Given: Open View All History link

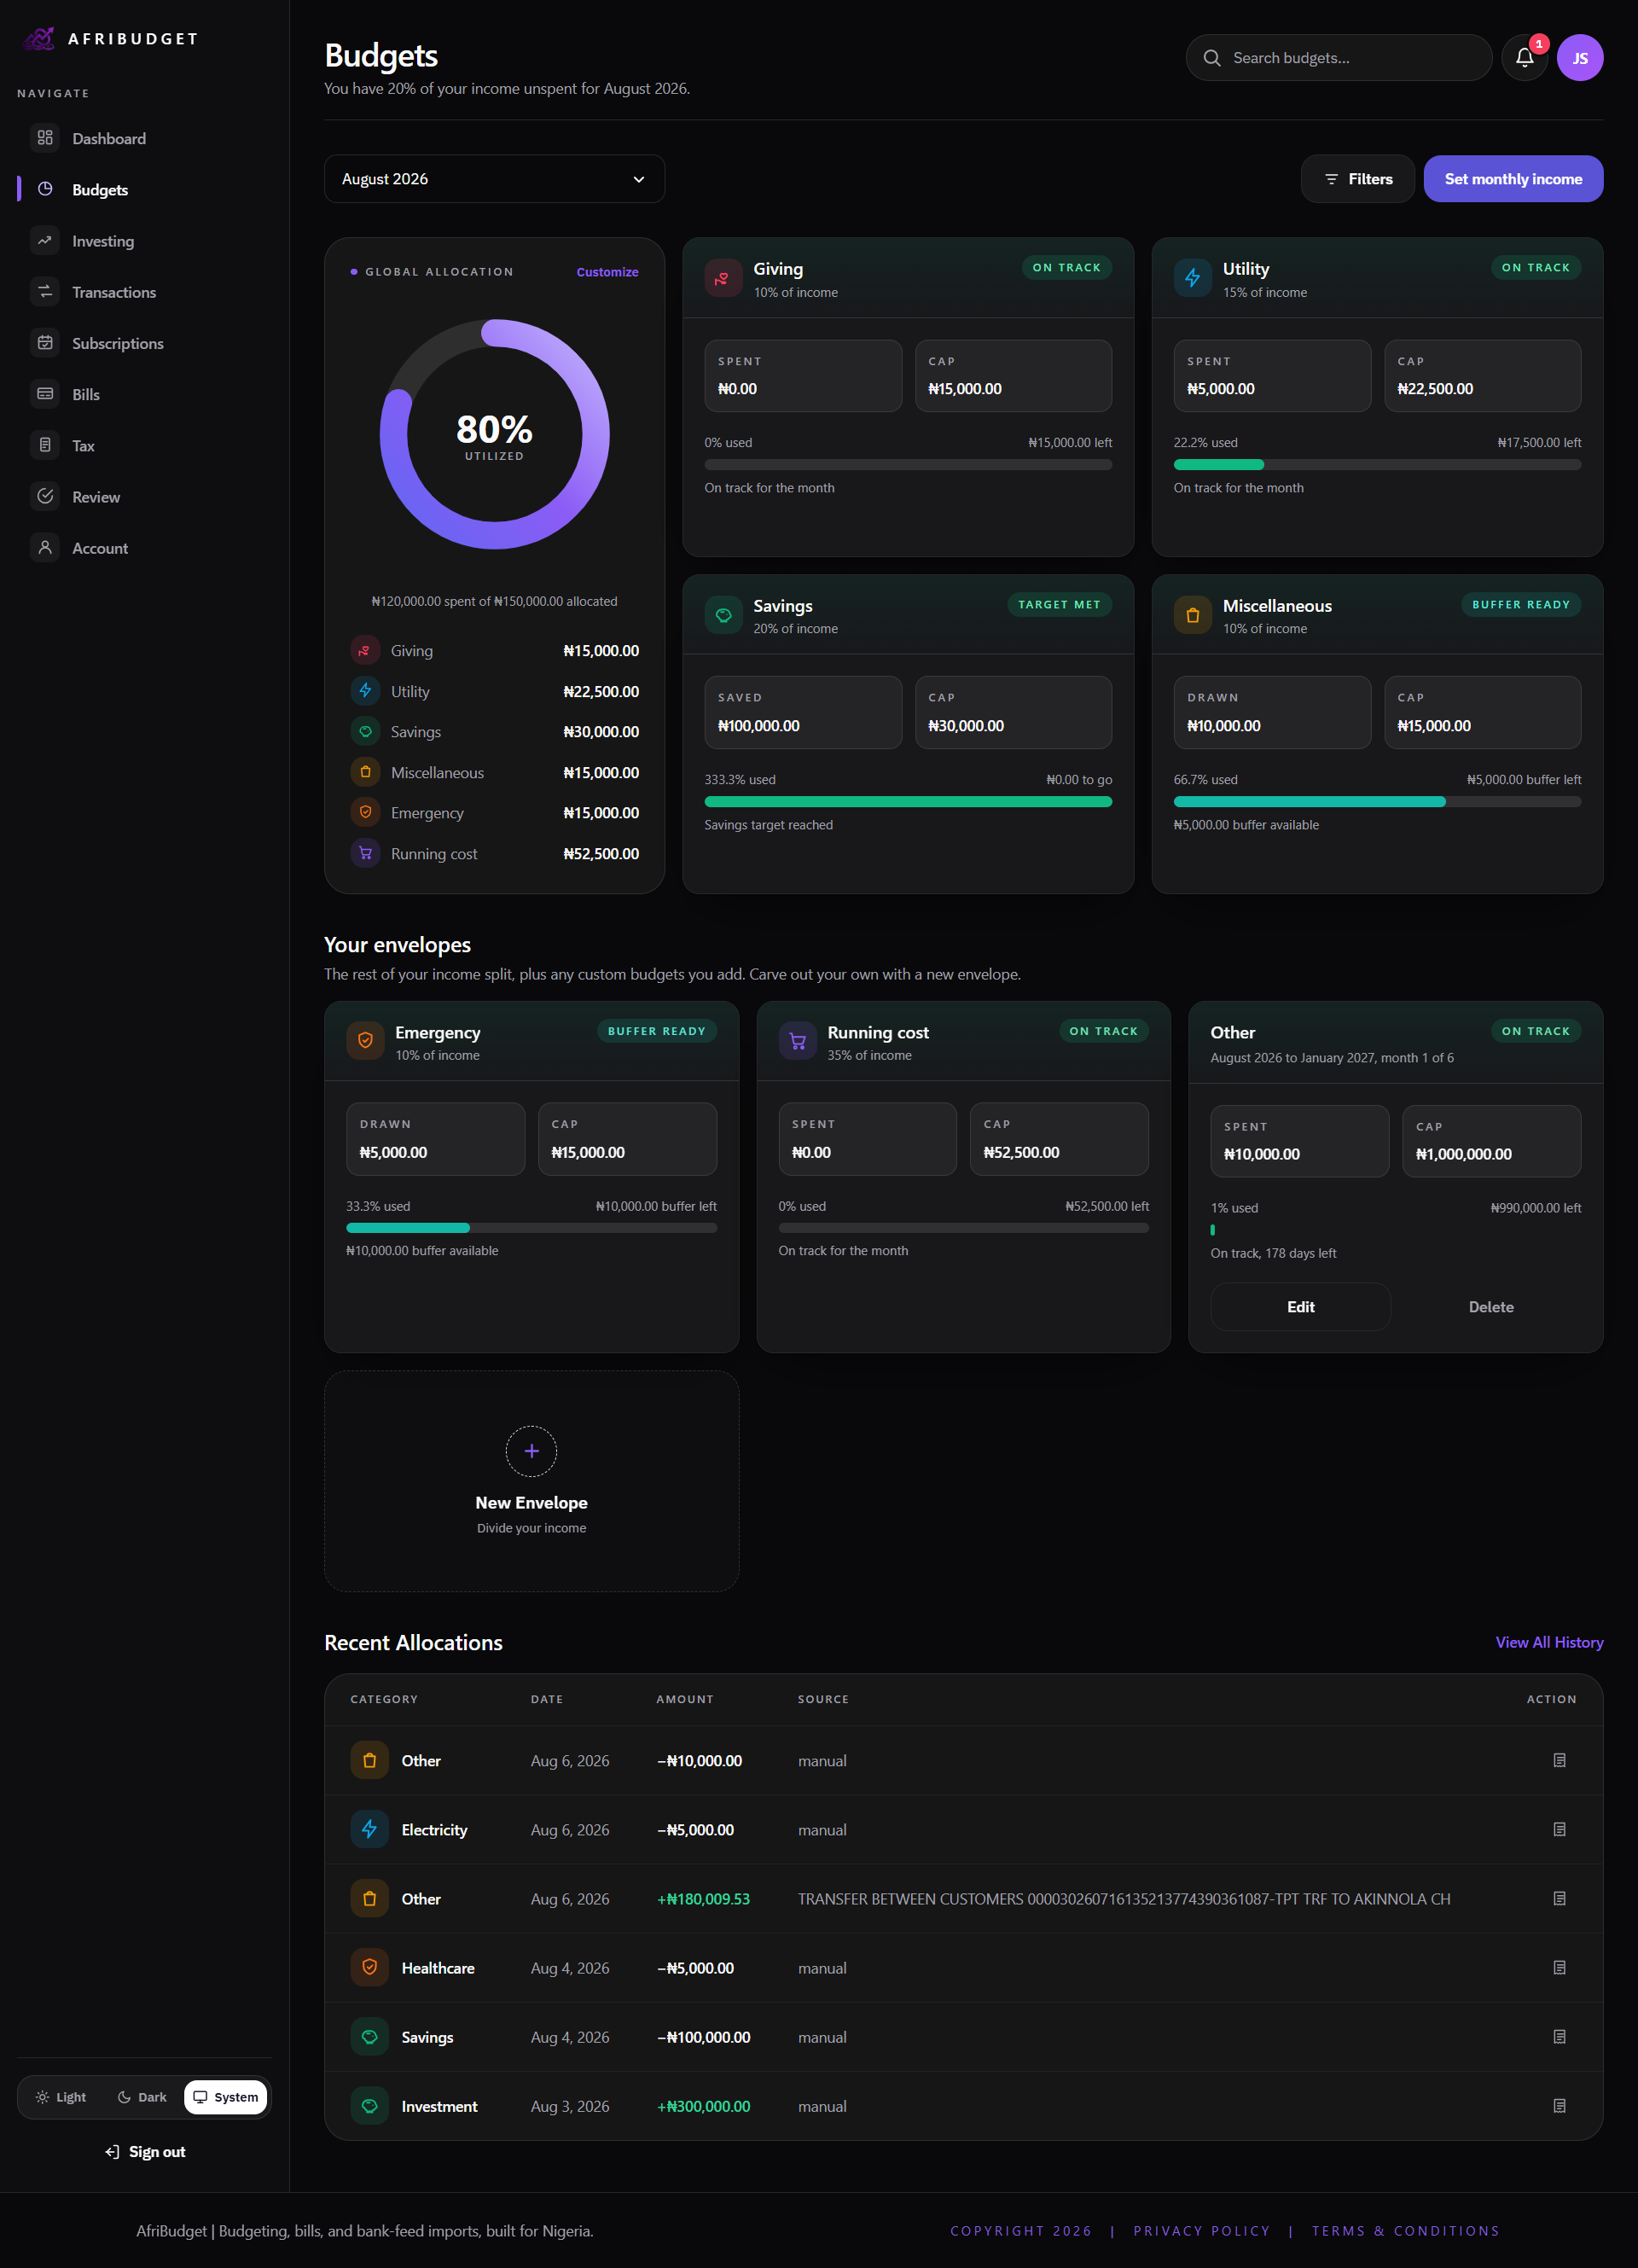Looking at the screenshot, I should pos(1548,1642).
